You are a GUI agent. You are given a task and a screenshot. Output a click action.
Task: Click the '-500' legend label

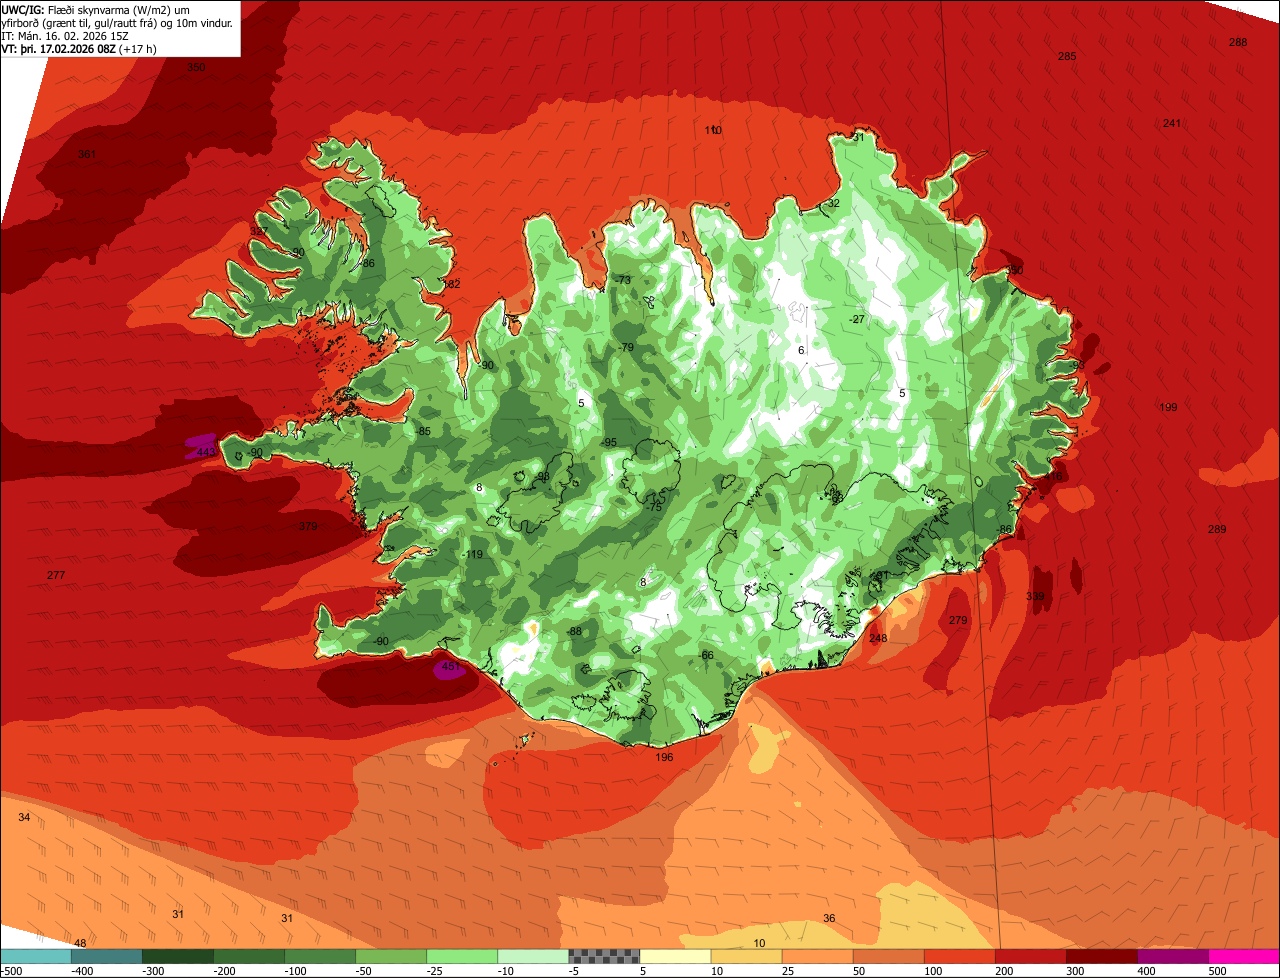coord(11,971)
